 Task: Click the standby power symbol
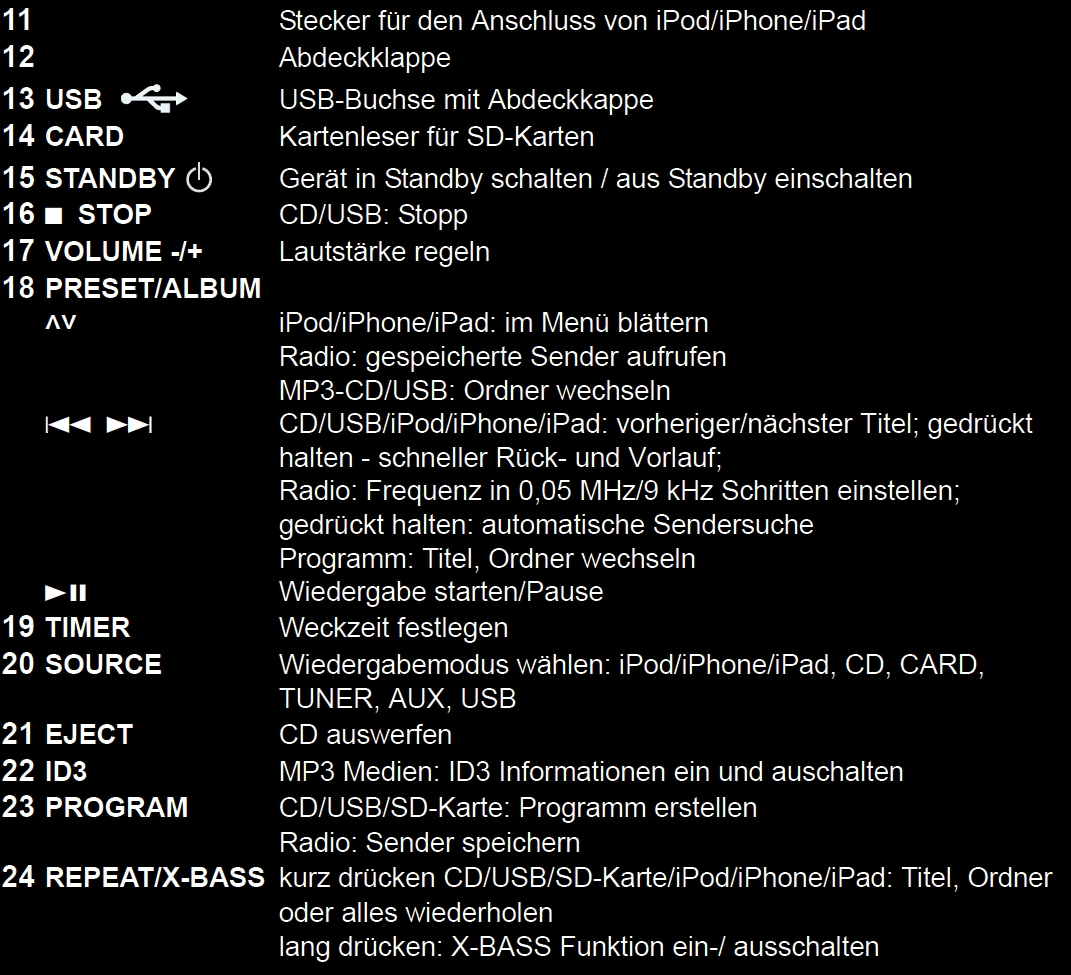point(199,178)
